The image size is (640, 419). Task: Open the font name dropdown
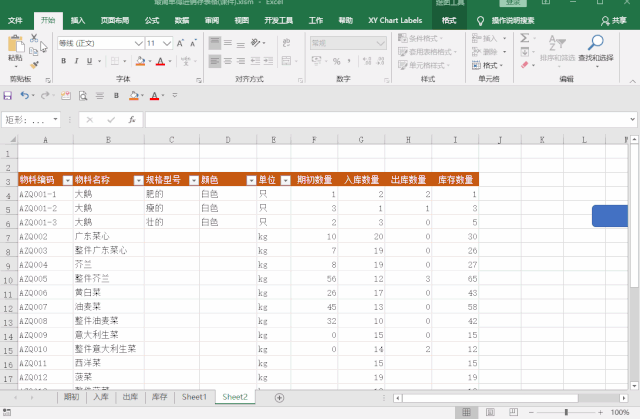coord(139,43)
